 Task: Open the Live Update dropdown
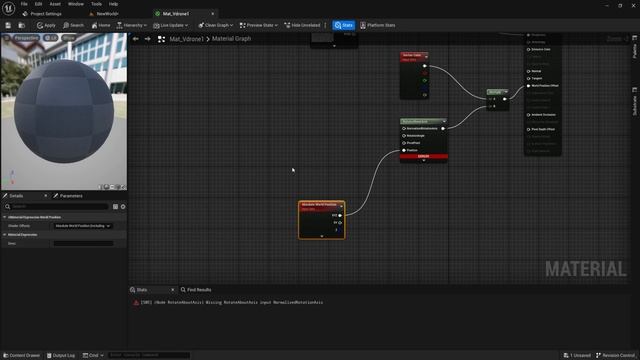[171, 25]
